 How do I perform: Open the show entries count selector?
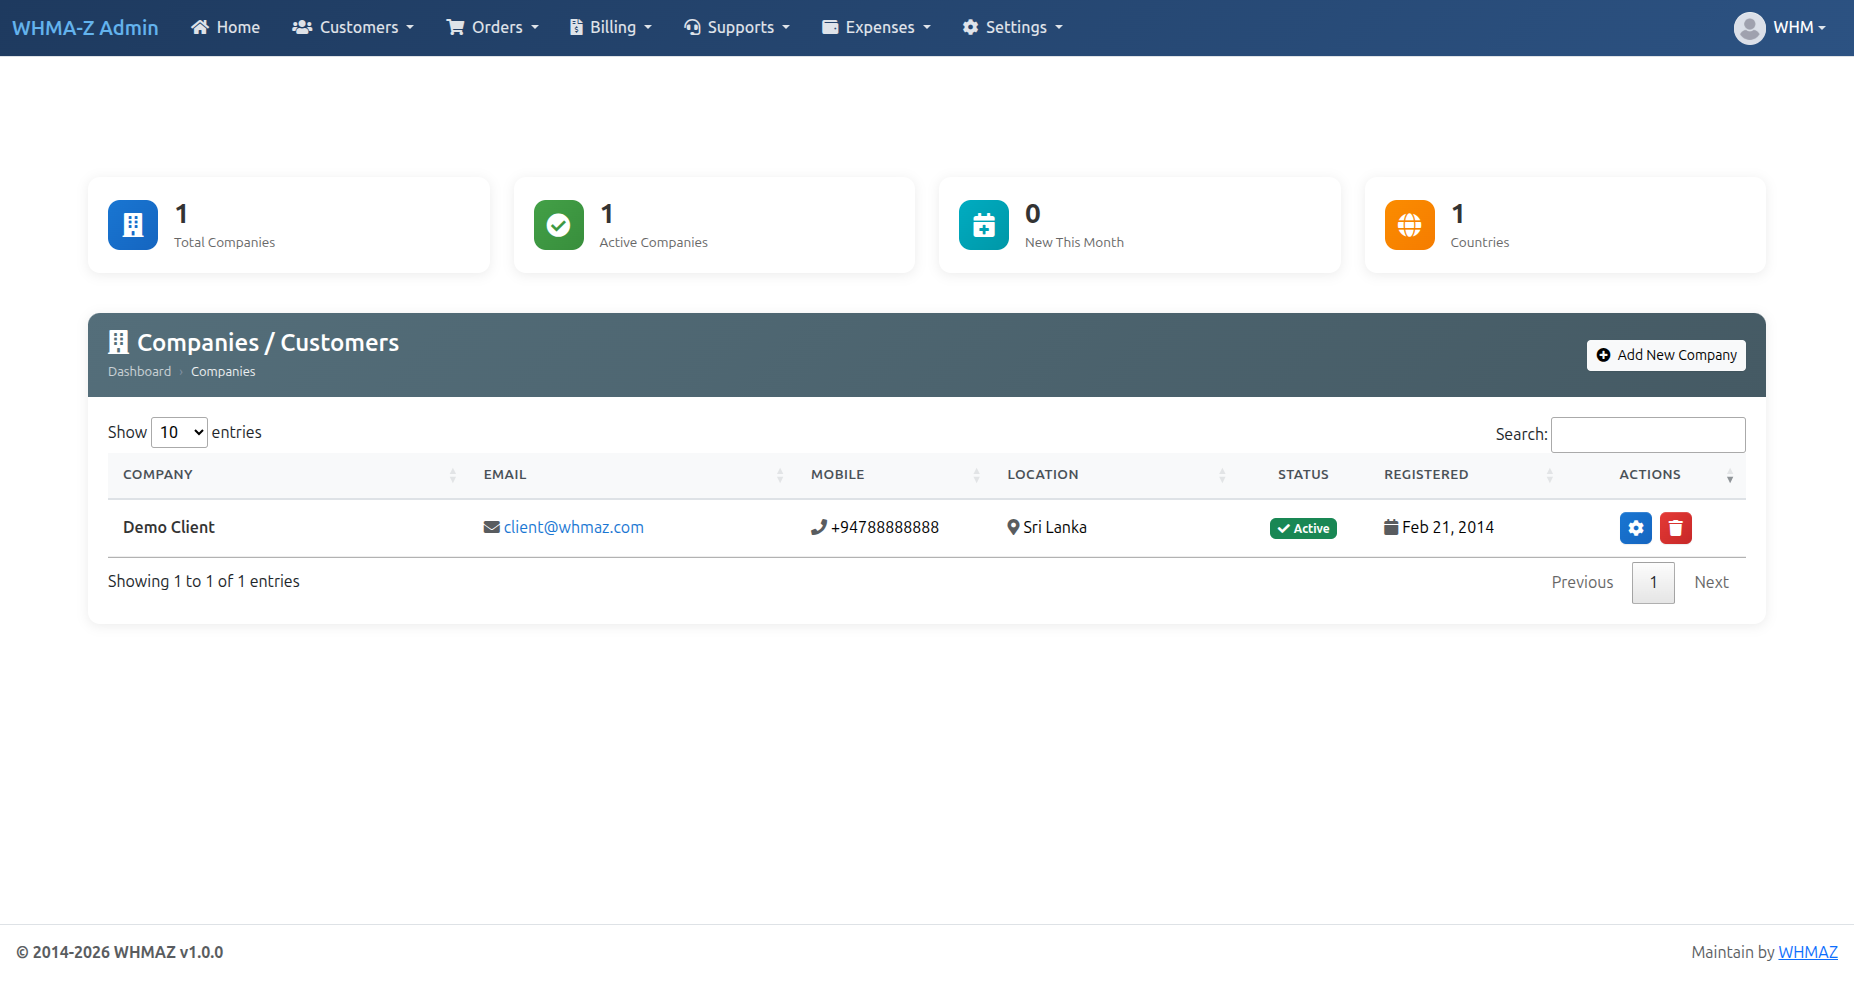179,432
